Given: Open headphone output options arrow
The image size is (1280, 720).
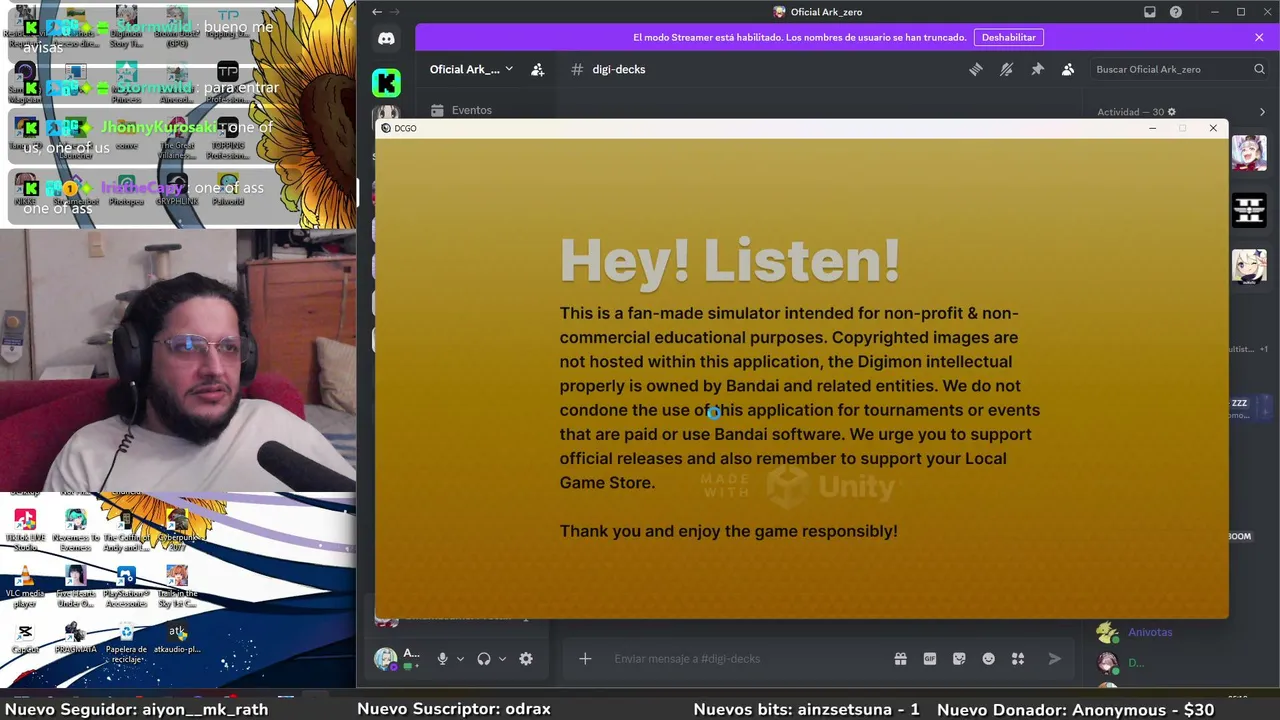Looking at the screenshot, I should click(502, 659).
